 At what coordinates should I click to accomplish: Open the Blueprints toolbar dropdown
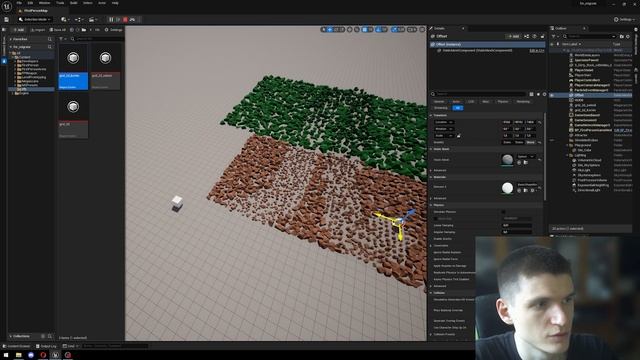point(78,19)
